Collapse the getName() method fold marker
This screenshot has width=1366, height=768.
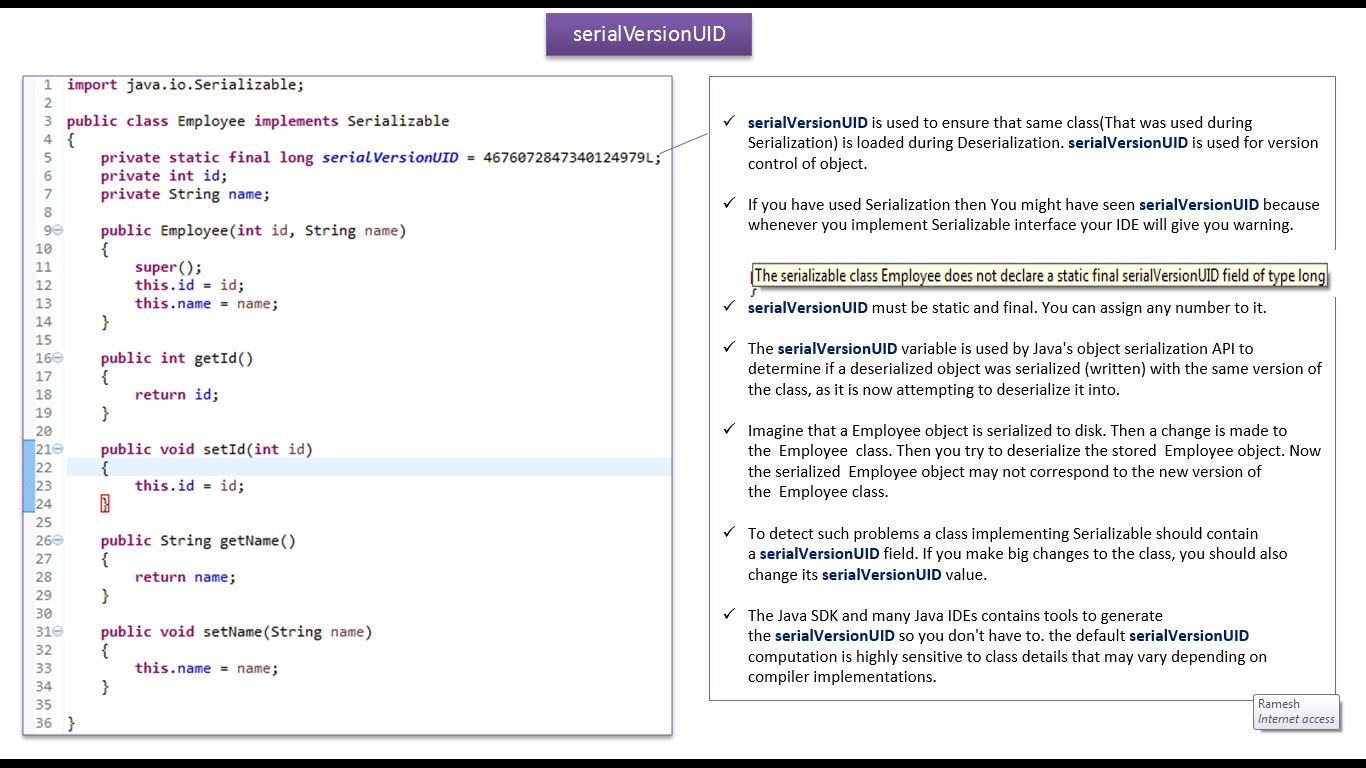(x=57, y=540)
